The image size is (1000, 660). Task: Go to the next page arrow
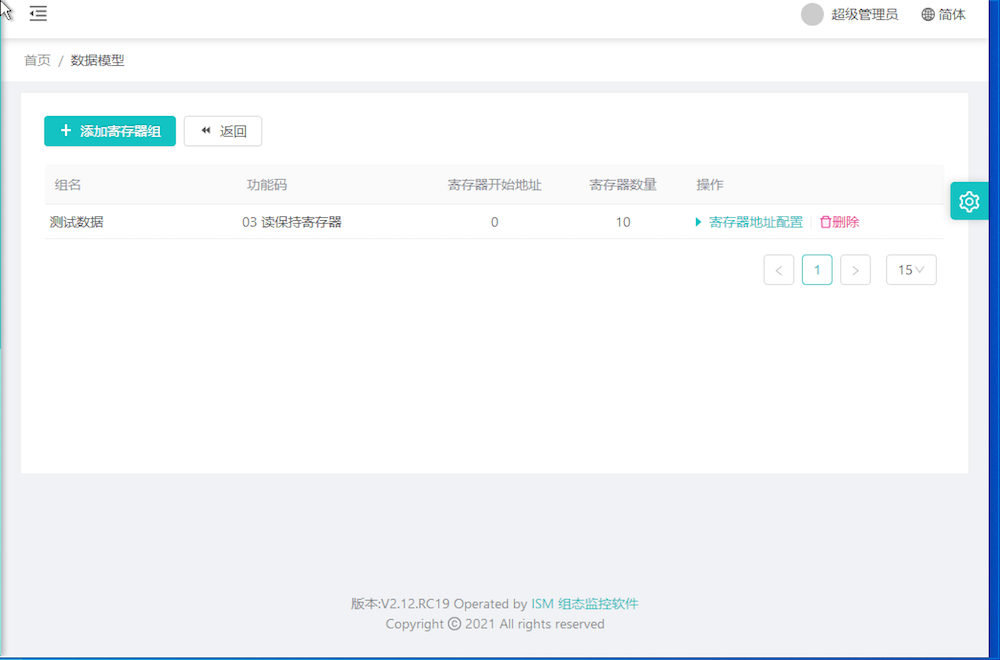[x=855, y=270]
